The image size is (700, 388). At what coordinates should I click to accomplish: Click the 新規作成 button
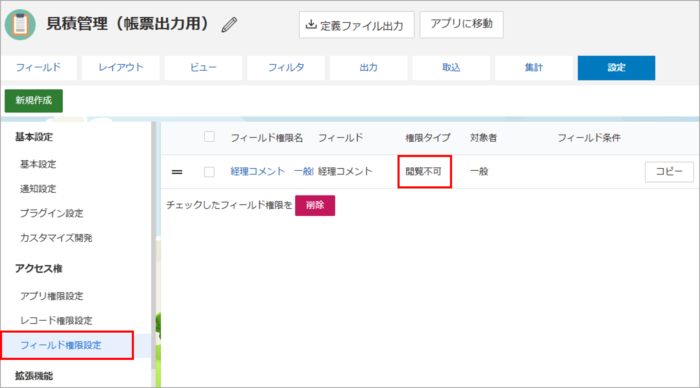pos(34,100)
